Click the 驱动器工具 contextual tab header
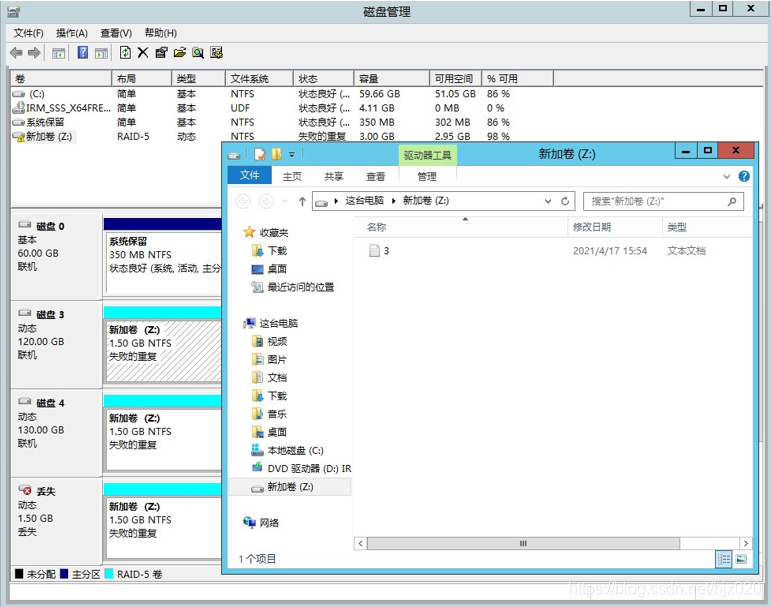This screenshot has width=771, height=607. (x=427, y=155)
